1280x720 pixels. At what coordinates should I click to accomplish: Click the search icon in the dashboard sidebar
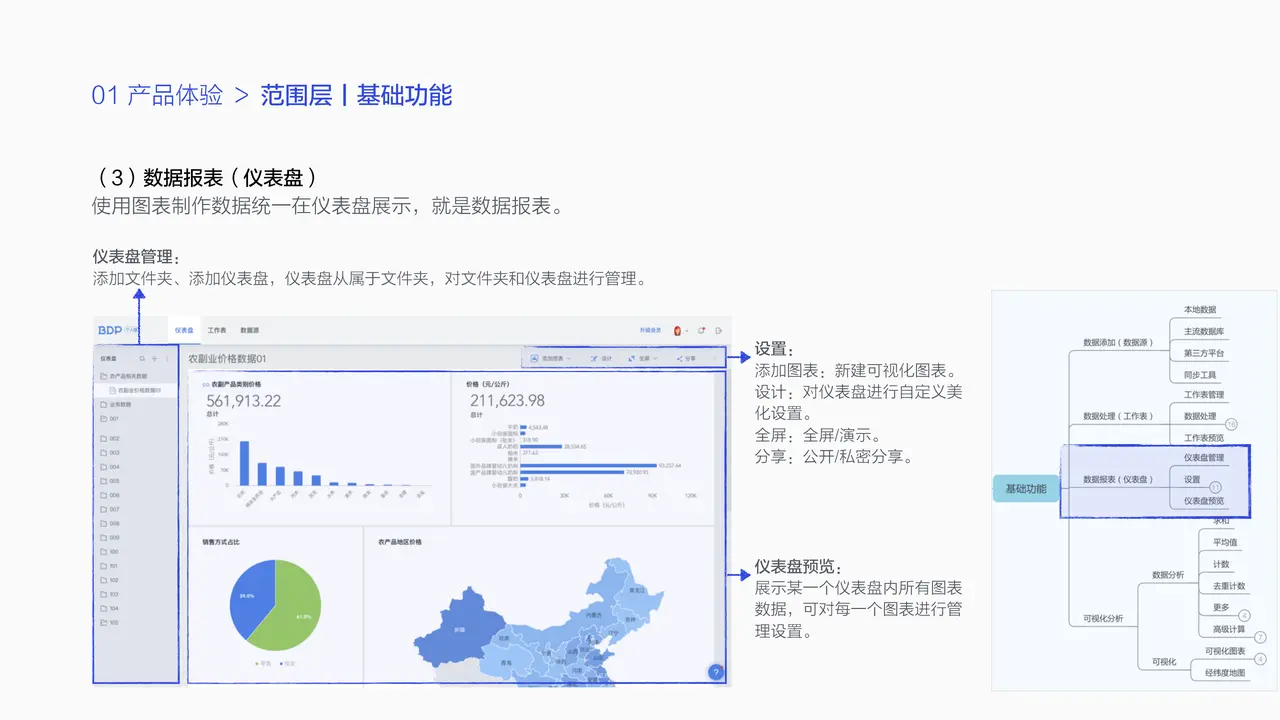coord(142,359)
